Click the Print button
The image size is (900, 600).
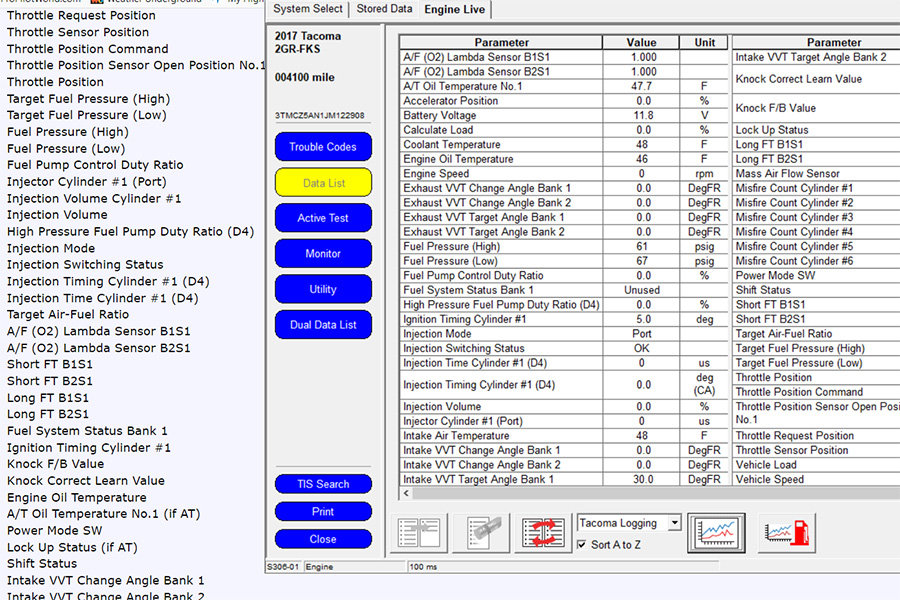[323, 512]
